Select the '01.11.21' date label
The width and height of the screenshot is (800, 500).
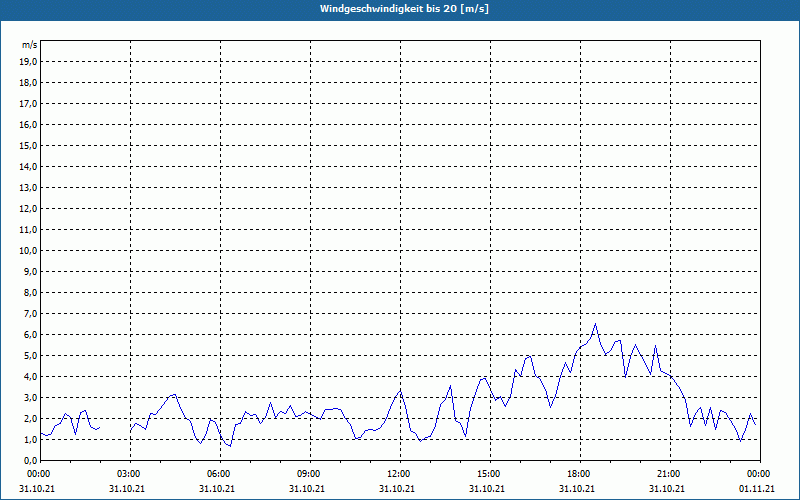(758, 488)
